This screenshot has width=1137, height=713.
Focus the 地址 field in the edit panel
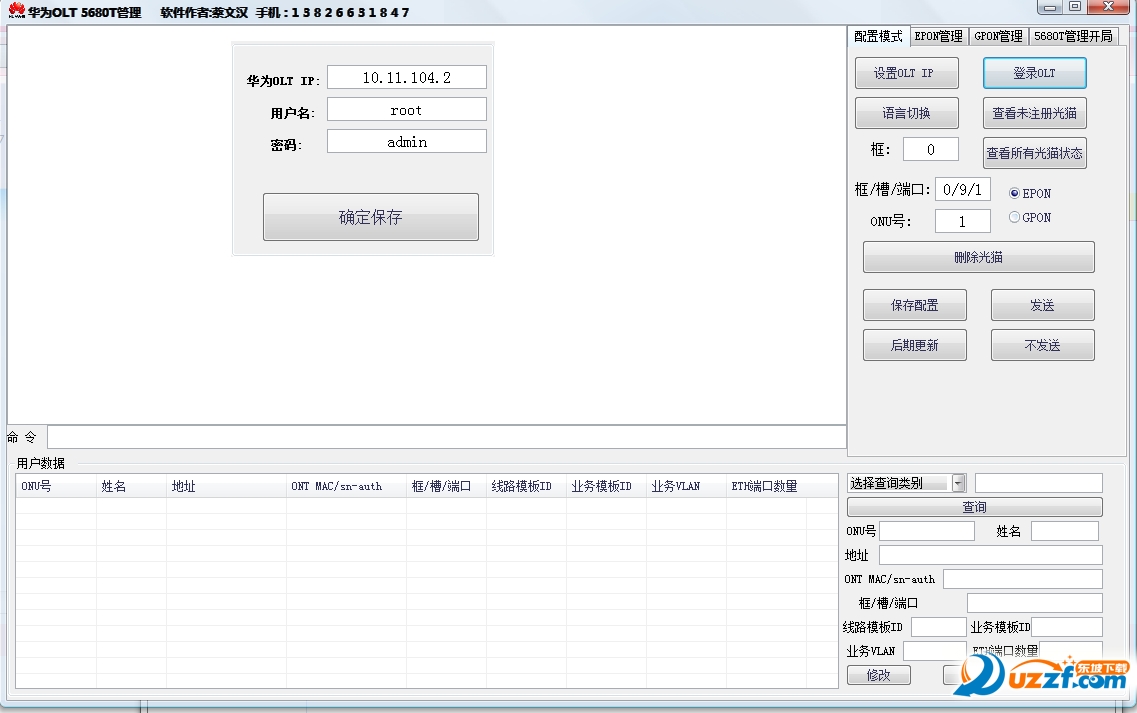(x=991, y=555)
